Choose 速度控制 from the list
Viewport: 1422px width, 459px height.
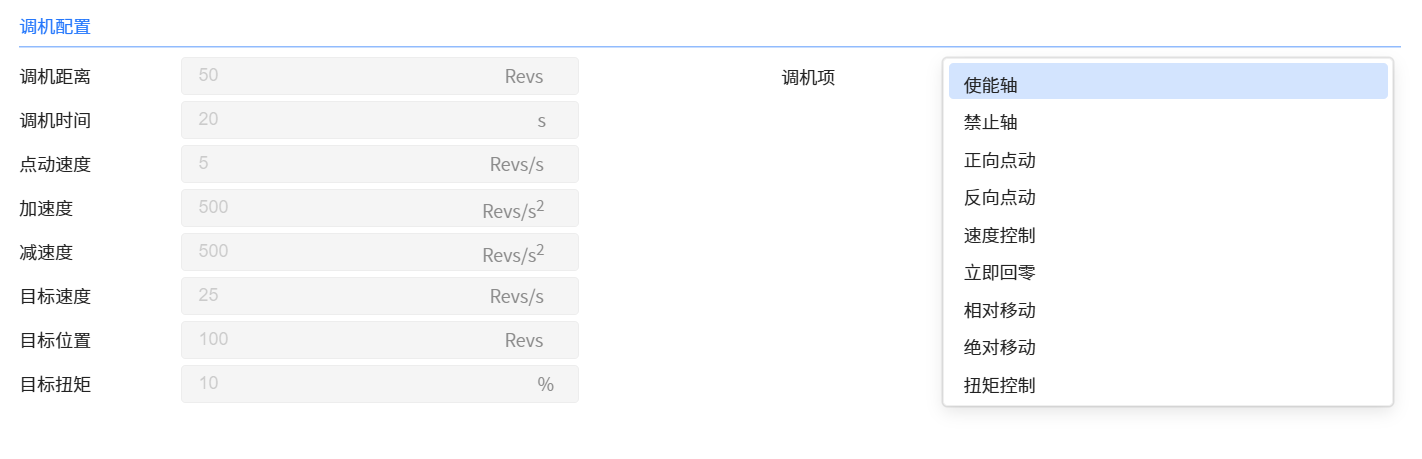(x=1167, y=235)
